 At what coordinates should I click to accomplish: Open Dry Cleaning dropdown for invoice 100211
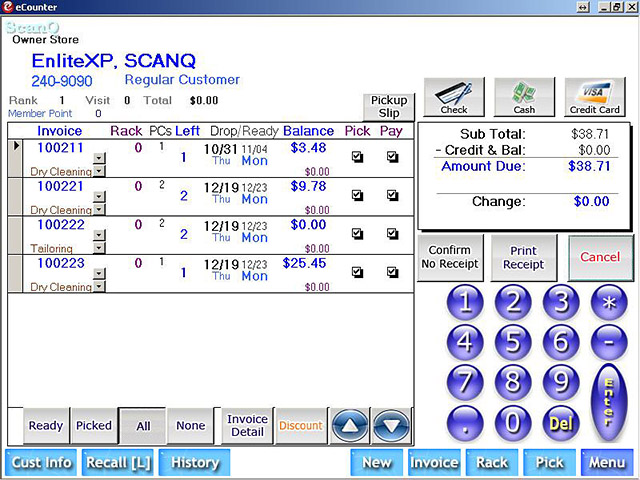99,171
